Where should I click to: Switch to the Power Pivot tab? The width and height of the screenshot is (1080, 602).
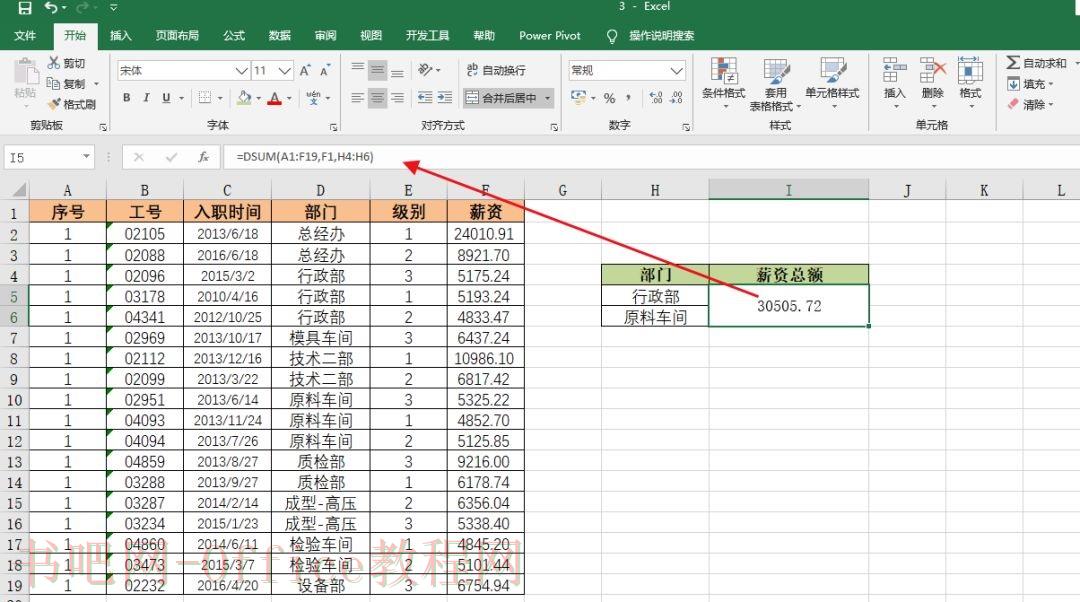550,35
